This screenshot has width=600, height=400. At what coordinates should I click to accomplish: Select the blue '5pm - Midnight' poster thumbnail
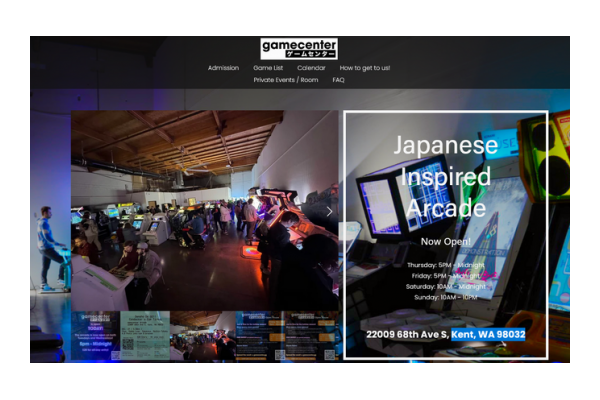tap(96, 336)
